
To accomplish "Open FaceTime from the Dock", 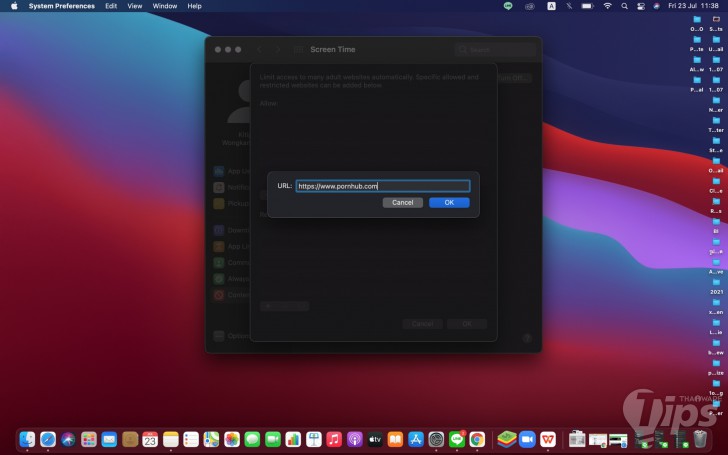I will [273, 439].
